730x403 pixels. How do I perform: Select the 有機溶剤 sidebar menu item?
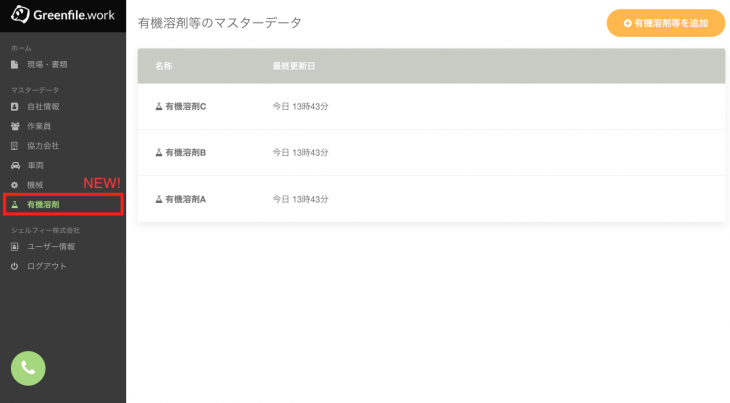click(x=63, y=204)
